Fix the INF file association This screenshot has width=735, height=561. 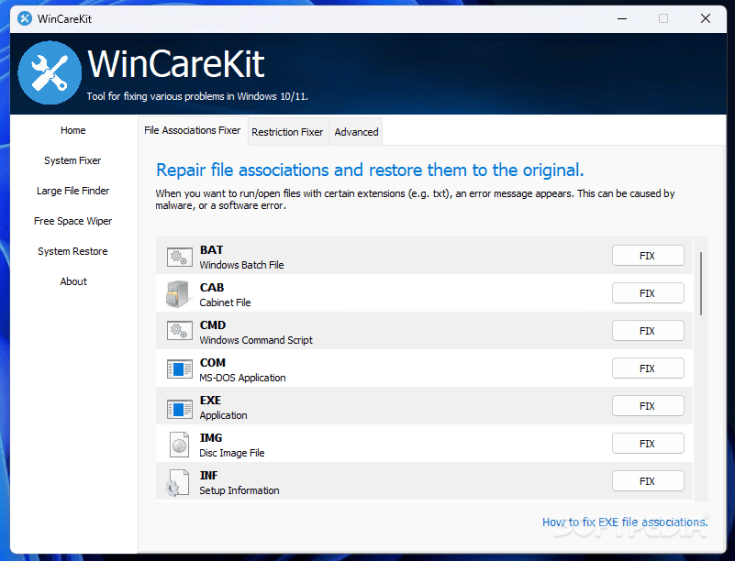pyautogui.click(x=648, y=481)
